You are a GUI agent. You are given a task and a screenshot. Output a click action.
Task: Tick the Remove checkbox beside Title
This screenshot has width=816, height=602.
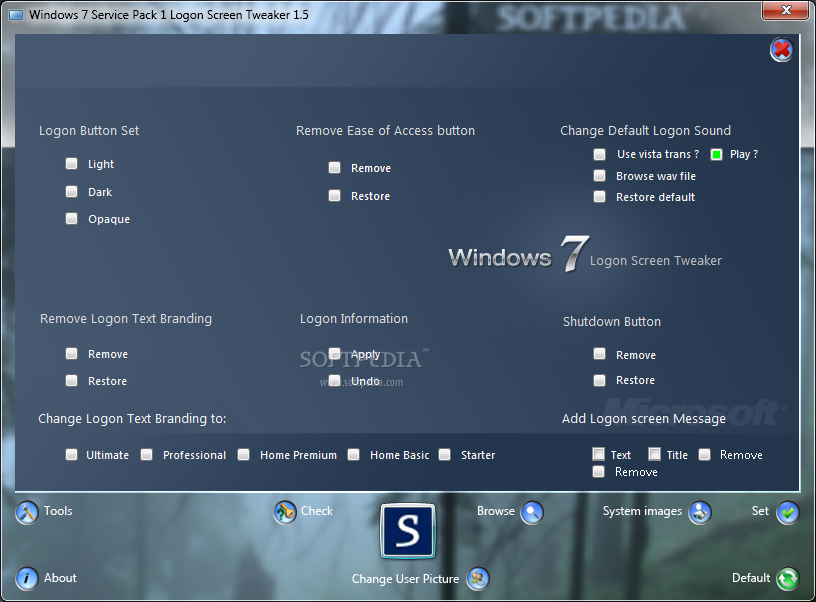tap(705, 455)
